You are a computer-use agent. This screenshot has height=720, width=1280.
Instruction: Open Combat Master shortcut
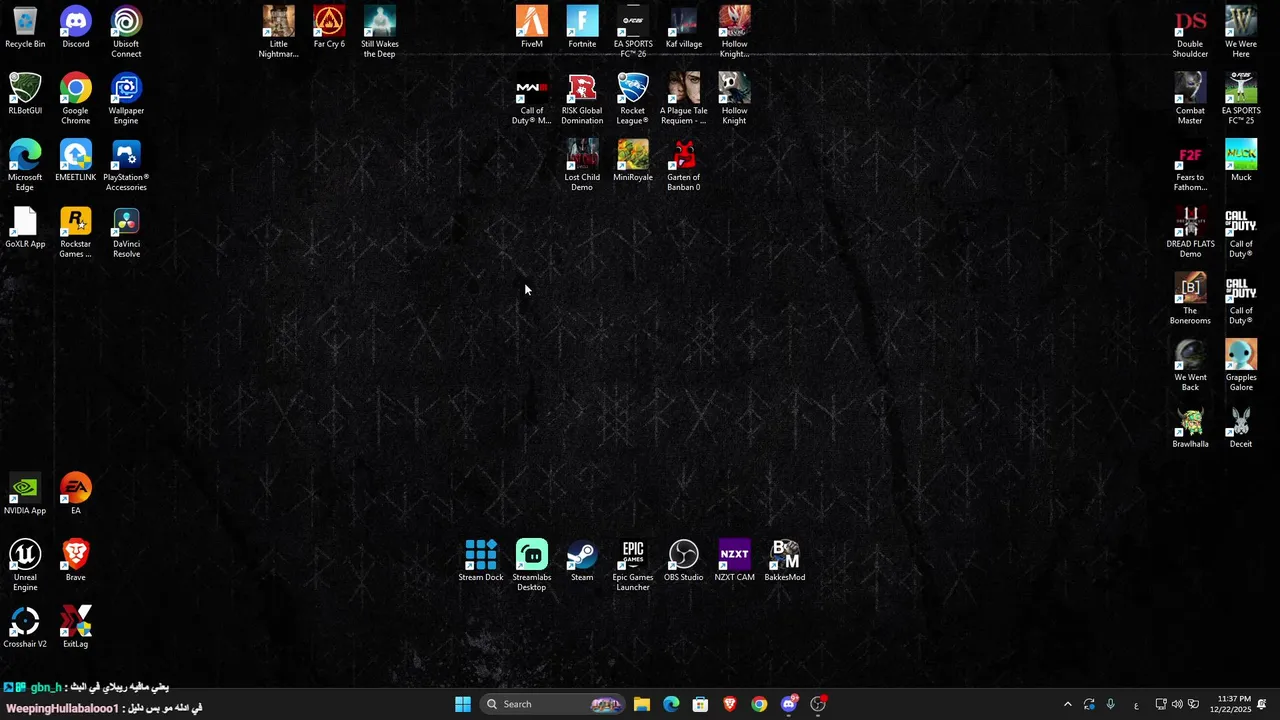coord(1190,99)
